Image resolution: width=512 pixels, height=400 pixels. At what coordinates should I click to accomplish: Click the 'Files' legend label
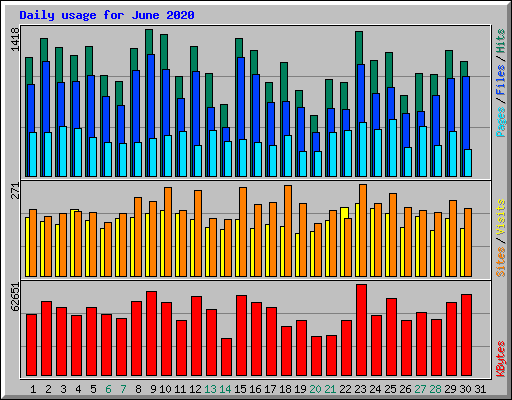pyautogui.click(x=501, y=80)
